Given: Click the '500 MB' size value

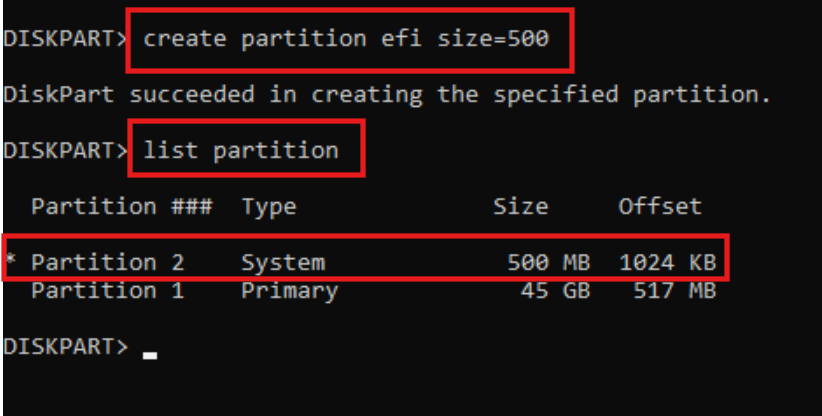Looking at the screenshot, I should coord(548,263).
